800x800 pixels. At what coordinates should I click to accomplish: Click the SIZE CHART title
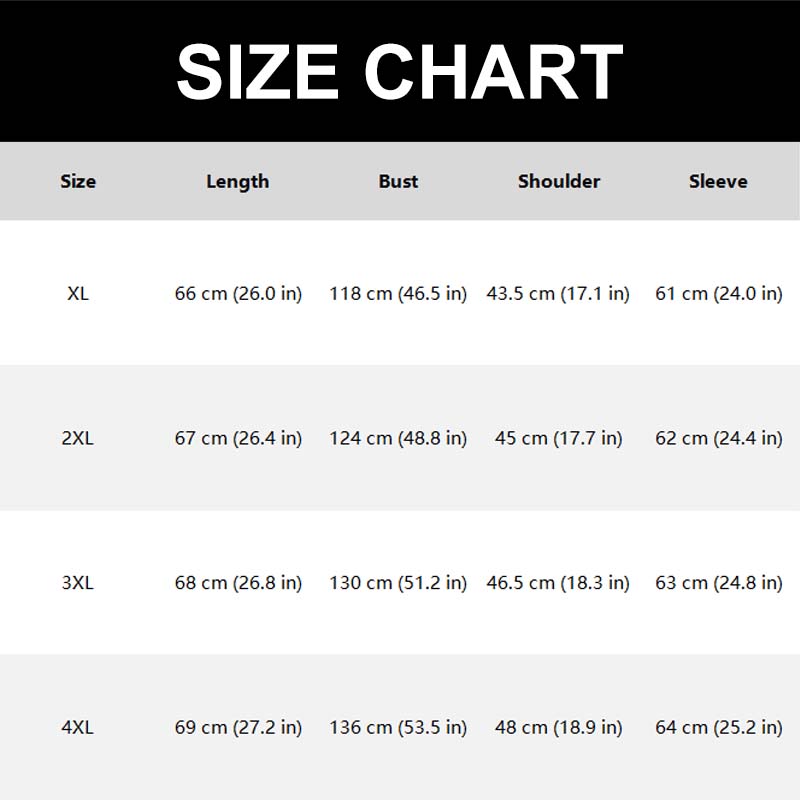tap(400, 71)
